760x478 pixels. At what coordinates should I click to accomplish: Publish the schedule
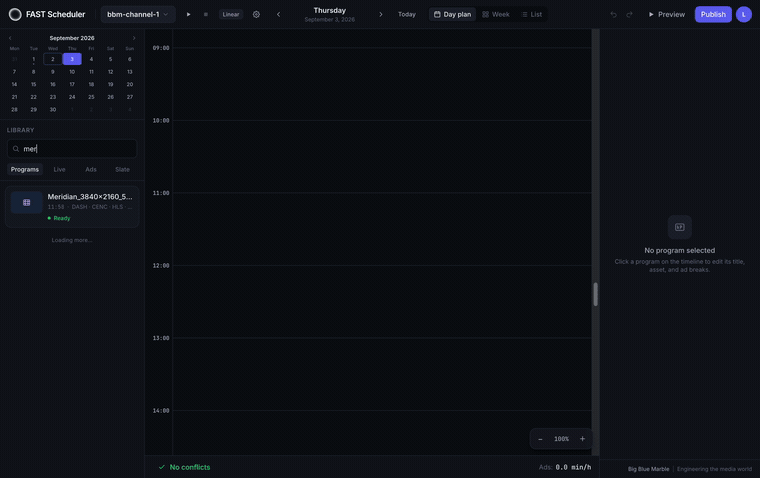[x=713, y=15]
